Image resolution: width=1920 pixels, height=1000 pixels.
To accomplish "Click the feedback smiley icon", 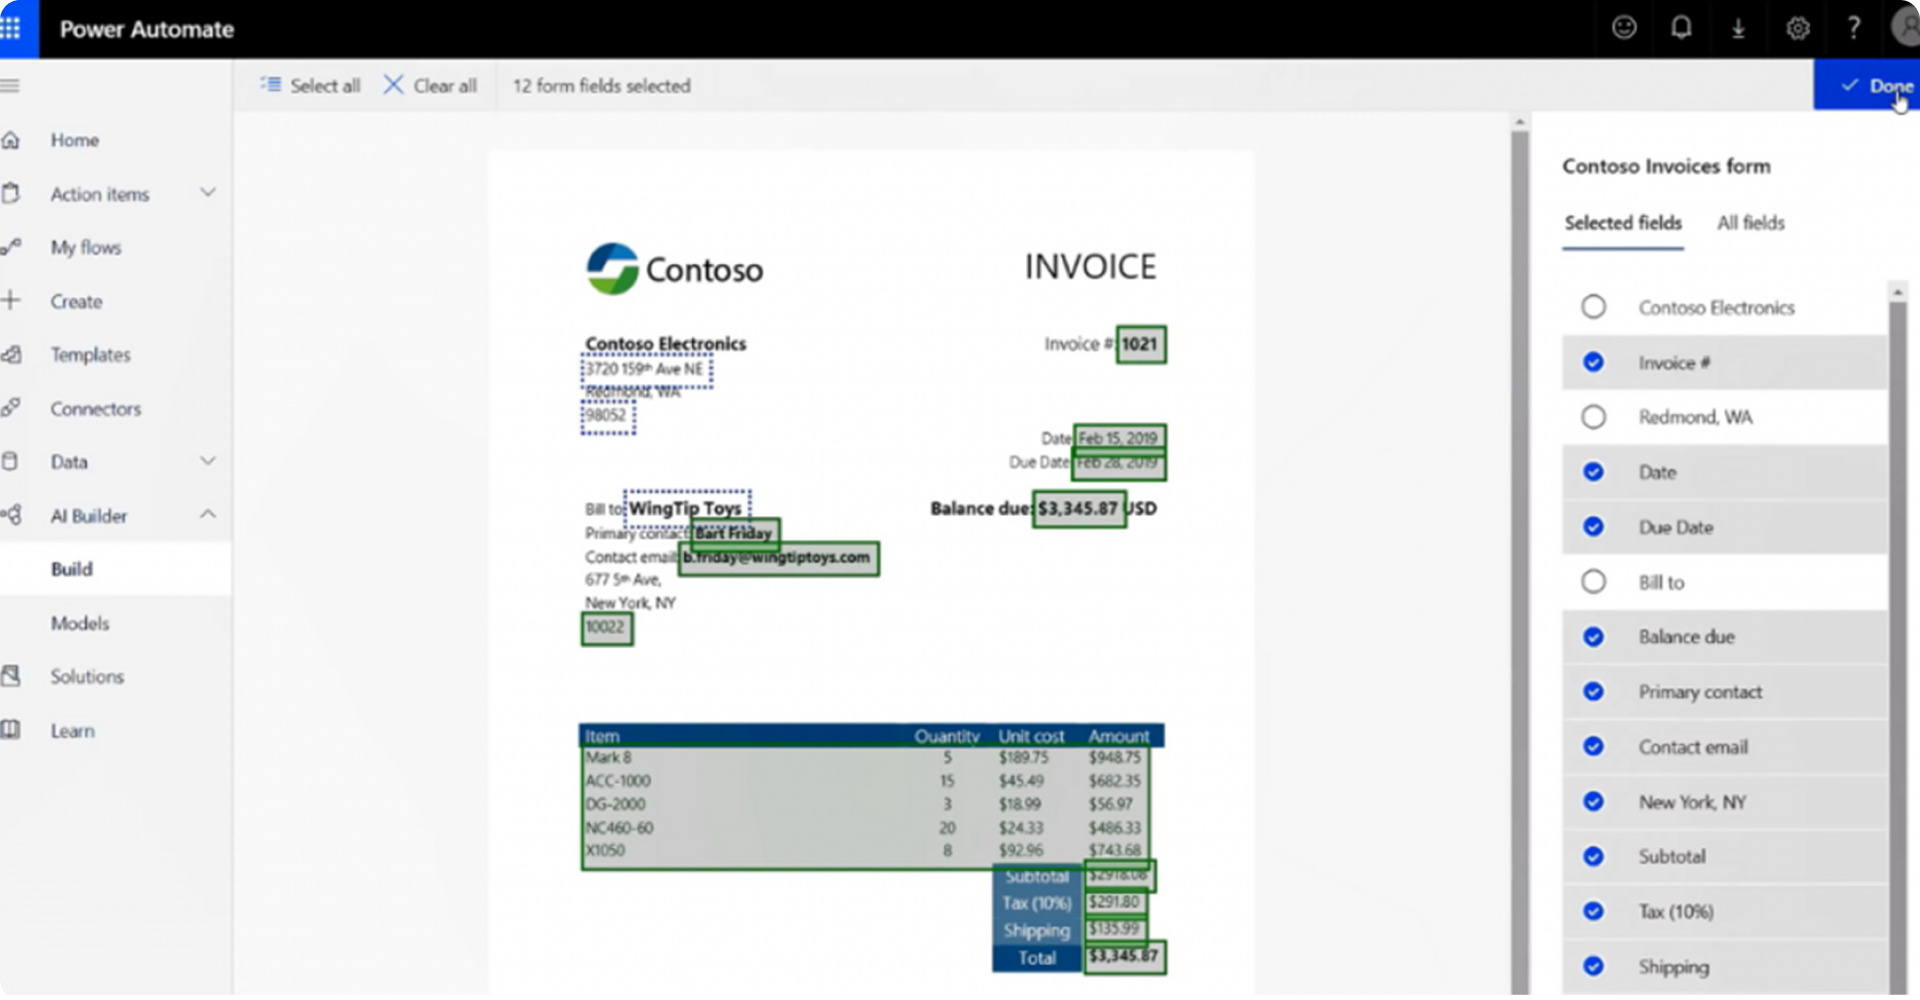I will [1624, 28].
